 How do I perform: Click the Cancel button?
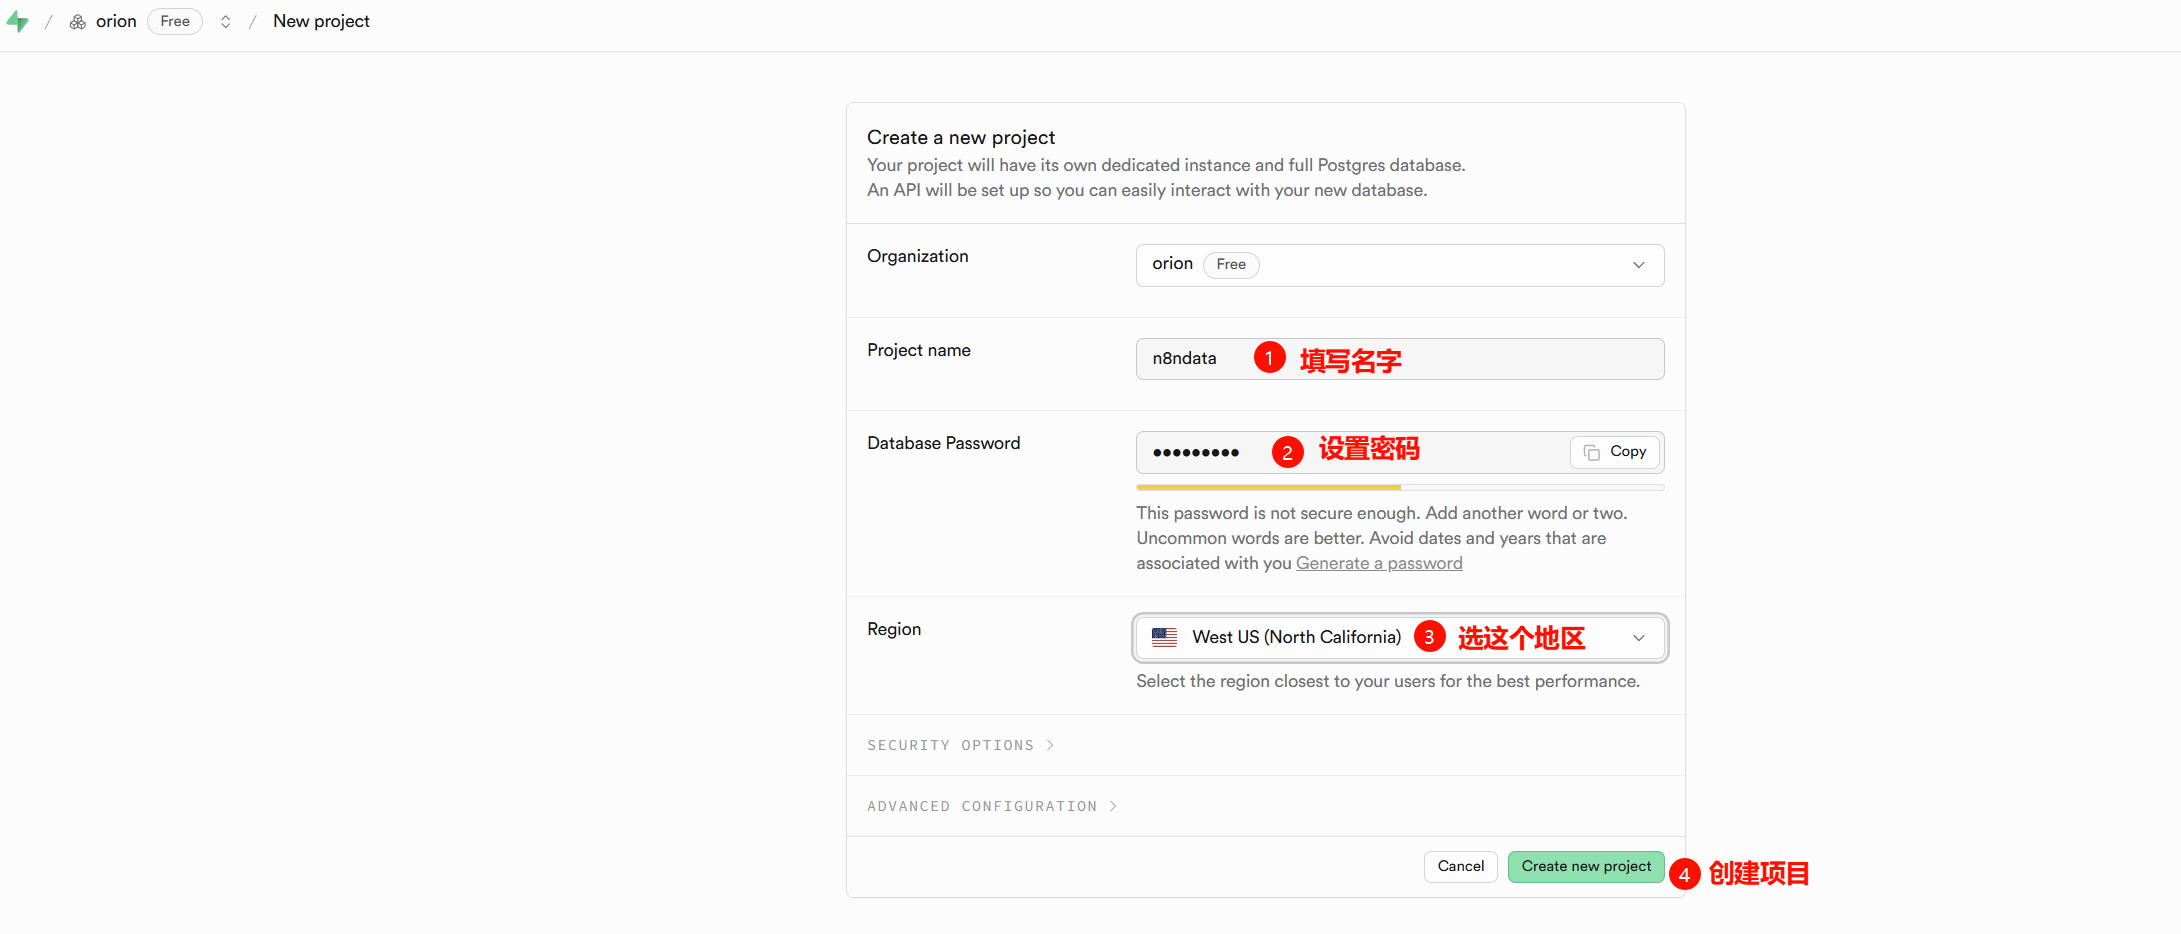(x=1460, y=867)
